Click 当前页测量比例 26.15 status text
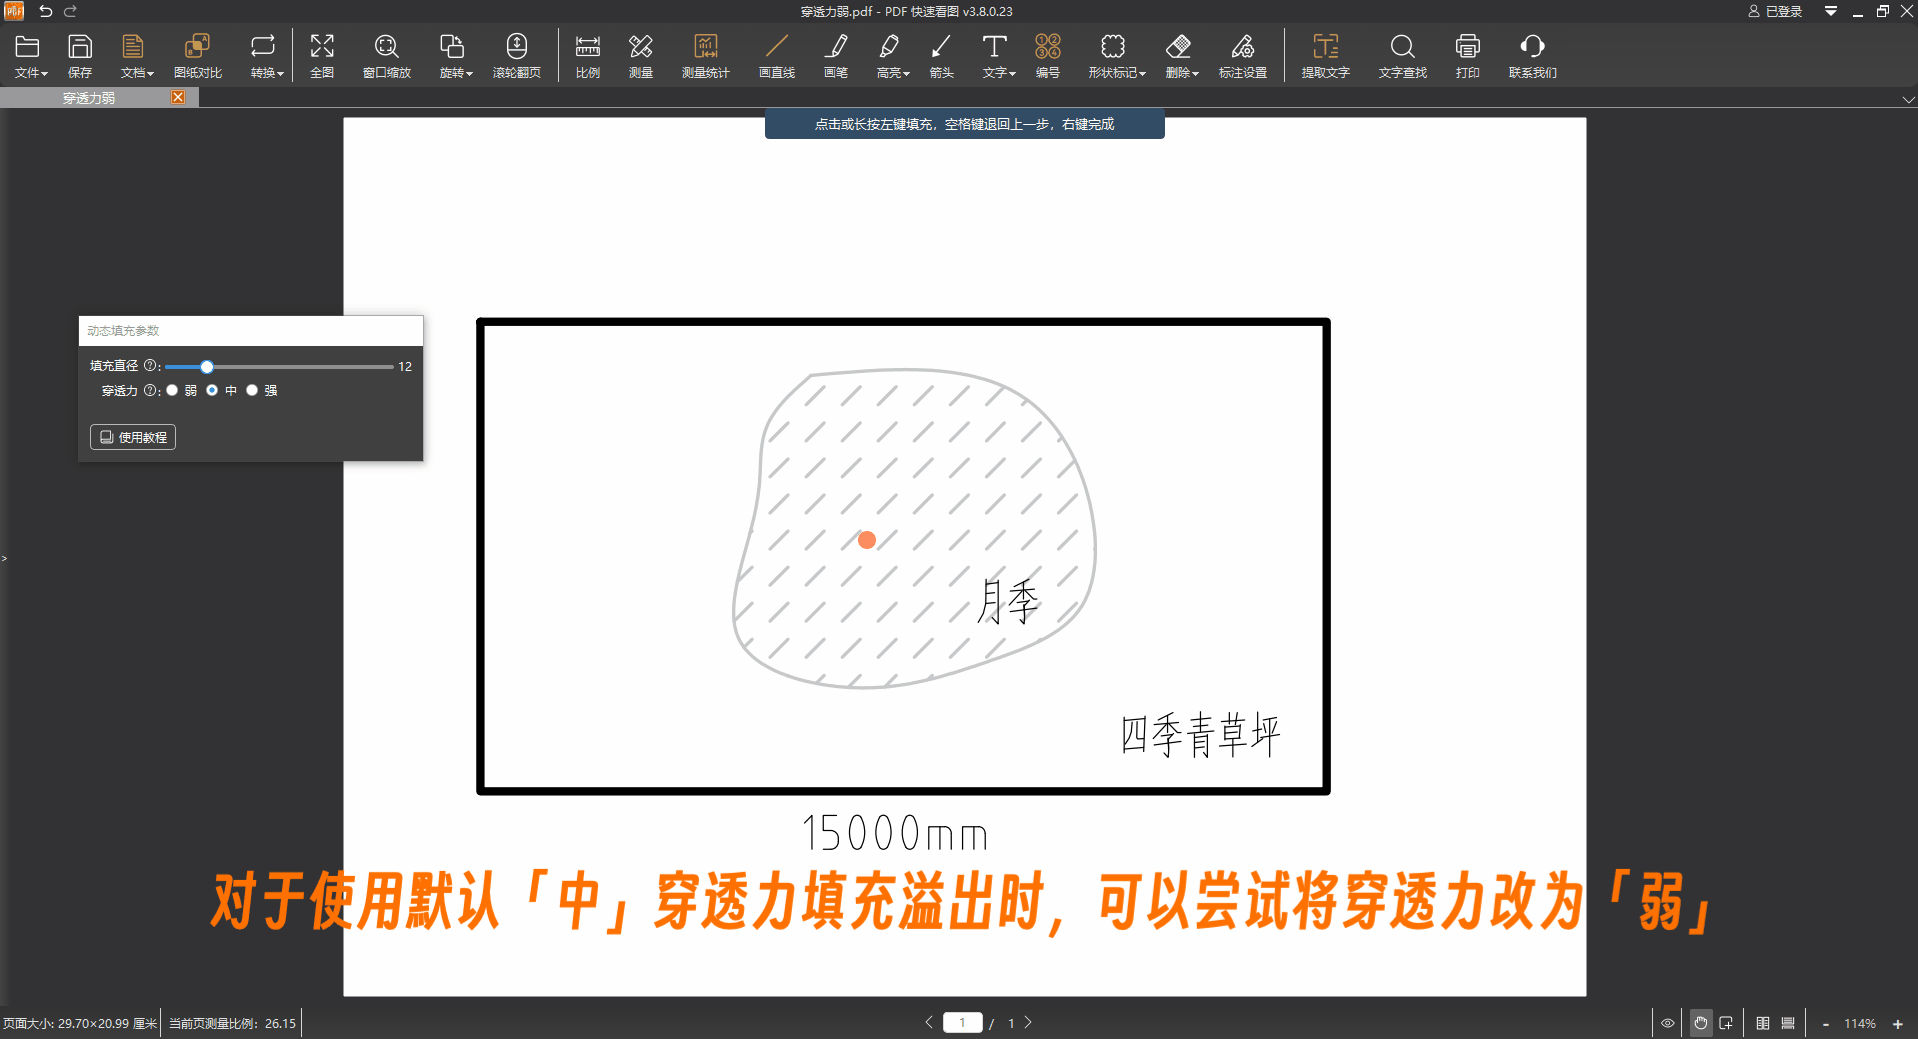The height and width of the screenshot is (1039, 1918). point(232,1023)
